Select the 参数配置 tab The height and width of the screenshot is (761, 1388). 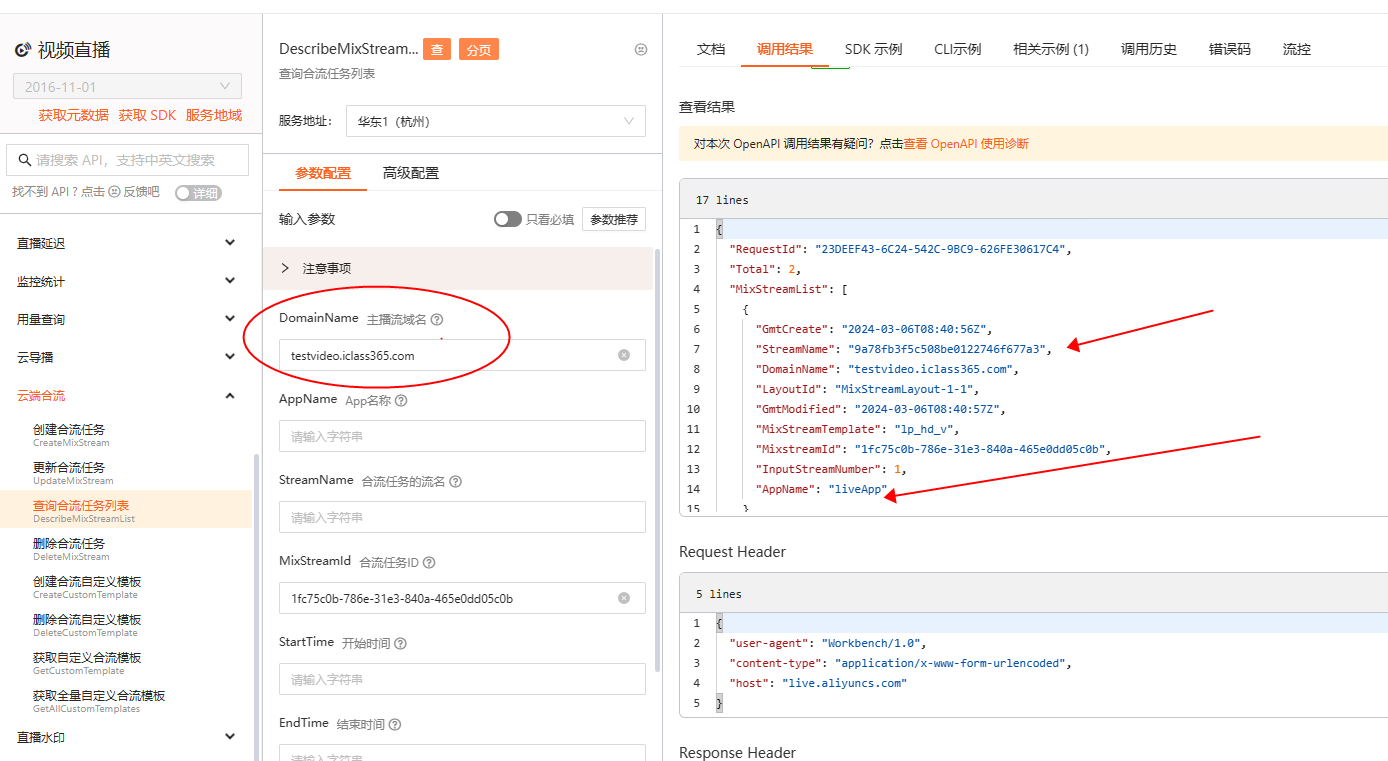[x=323, y=173]
